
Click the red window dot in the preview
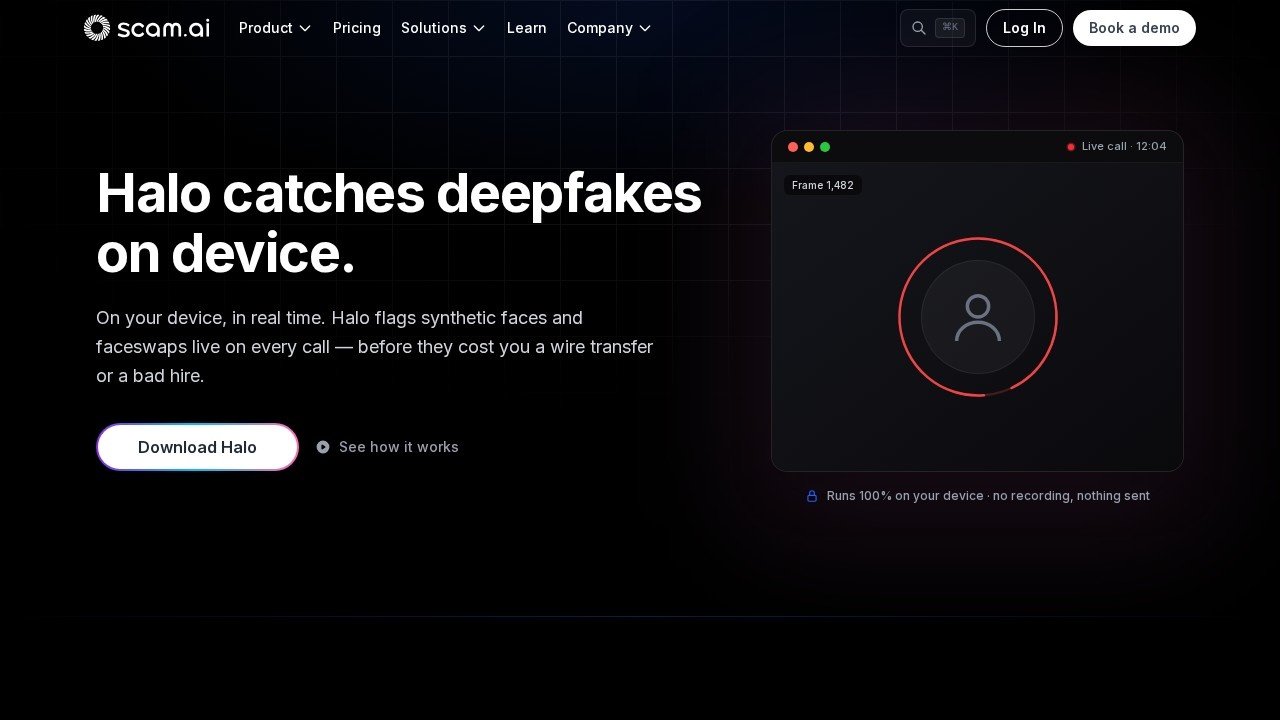pyautogui.click(x=793, y=147)
